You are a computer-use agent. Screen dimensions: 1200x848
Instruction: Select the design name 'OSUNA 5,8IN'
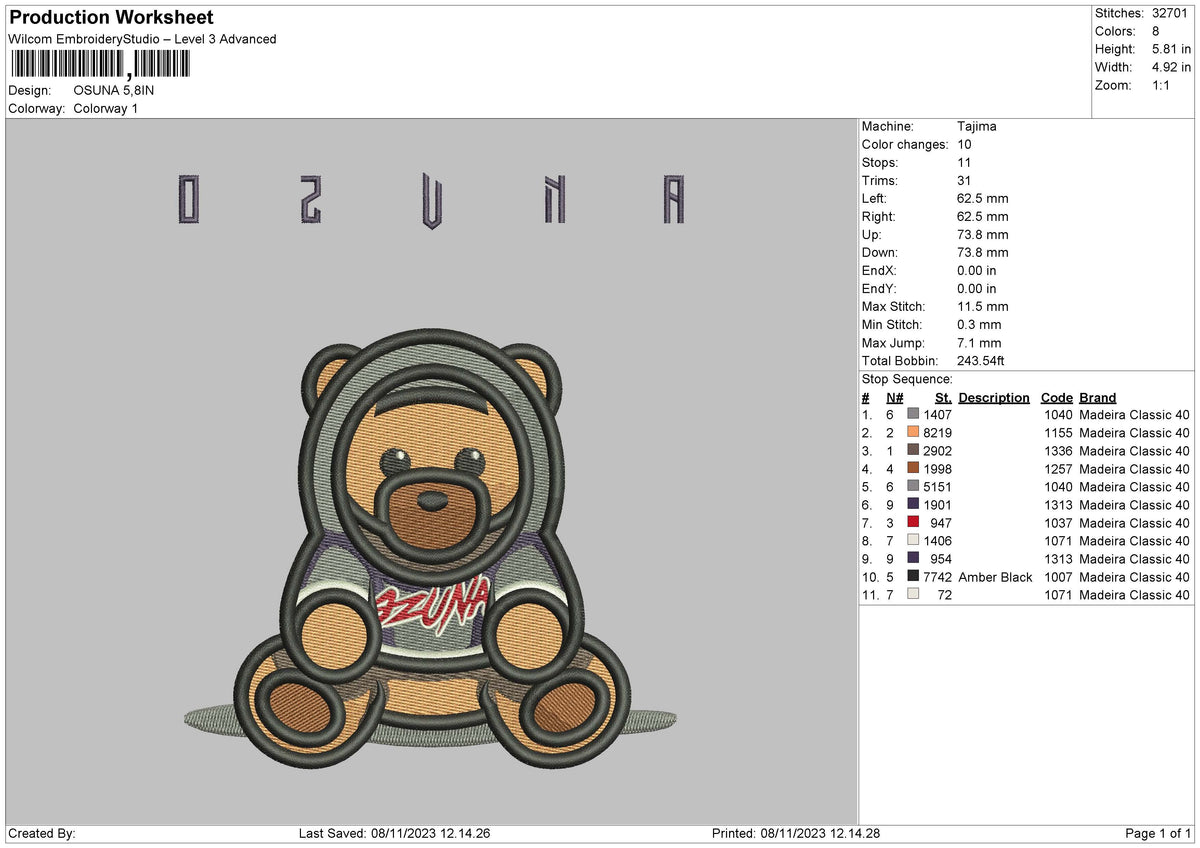click(114, 90)
